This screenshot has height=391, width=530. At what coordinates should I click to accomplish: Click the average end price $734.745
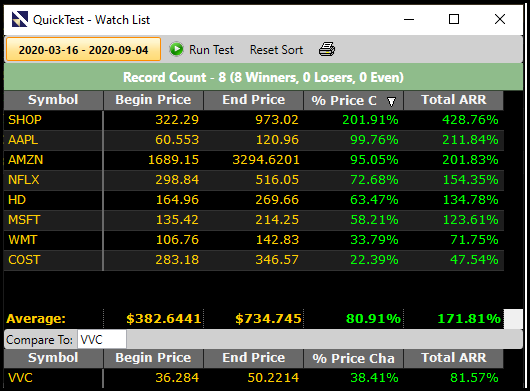pos(268,319)
